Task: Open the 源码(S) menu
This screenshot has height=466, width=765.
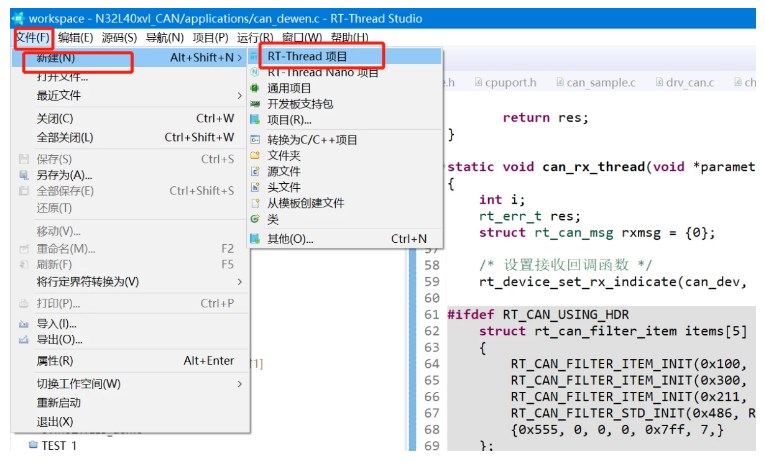Action: [x=119, y=38]
